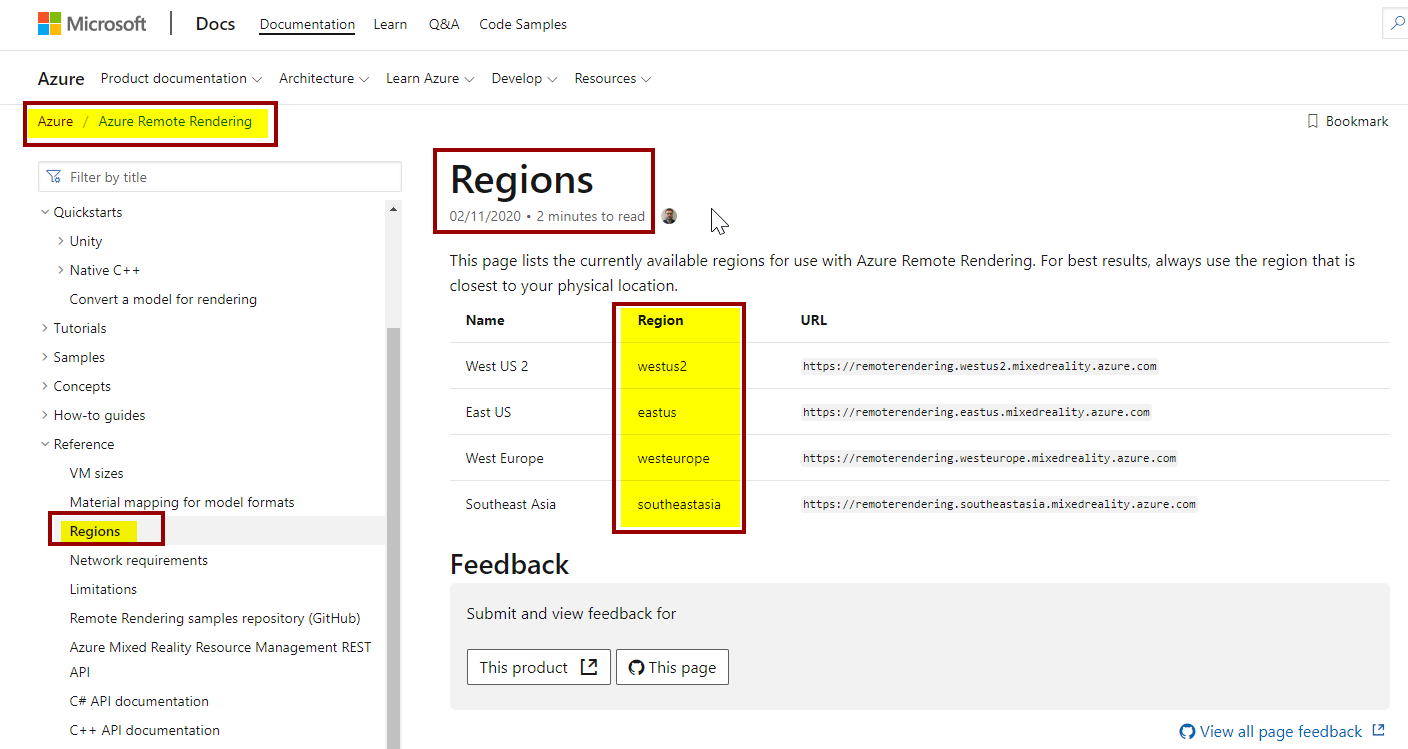The width and height of the screenshot is (1408, 749).
Task: Click the westeurope region cell
Action: tap(674, 458)
